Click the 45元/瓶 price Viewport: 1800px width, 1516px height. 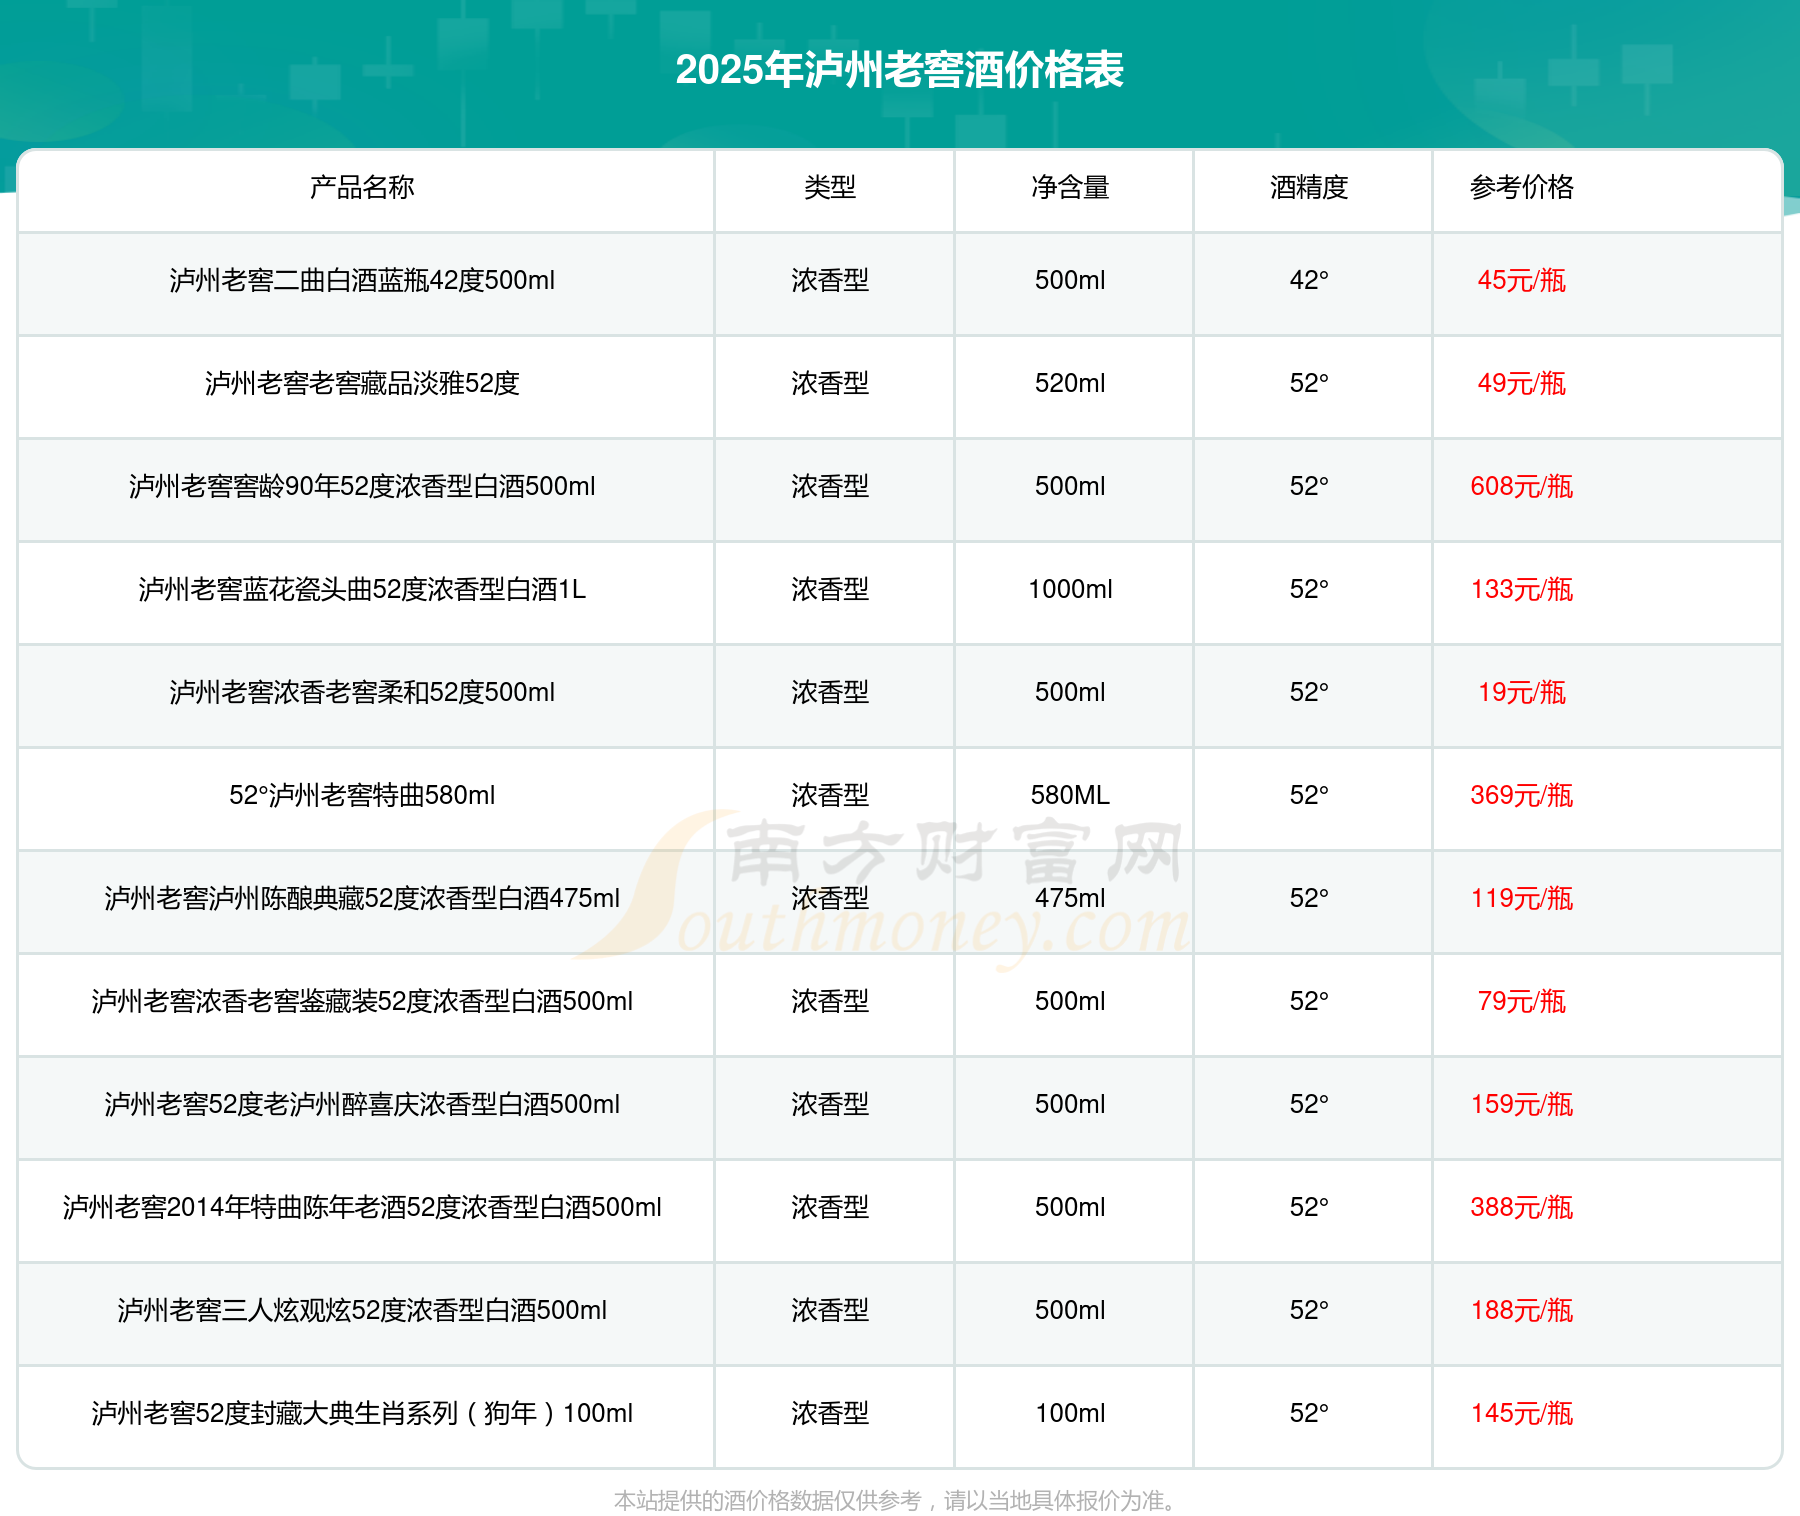(x=1521, y=281)
